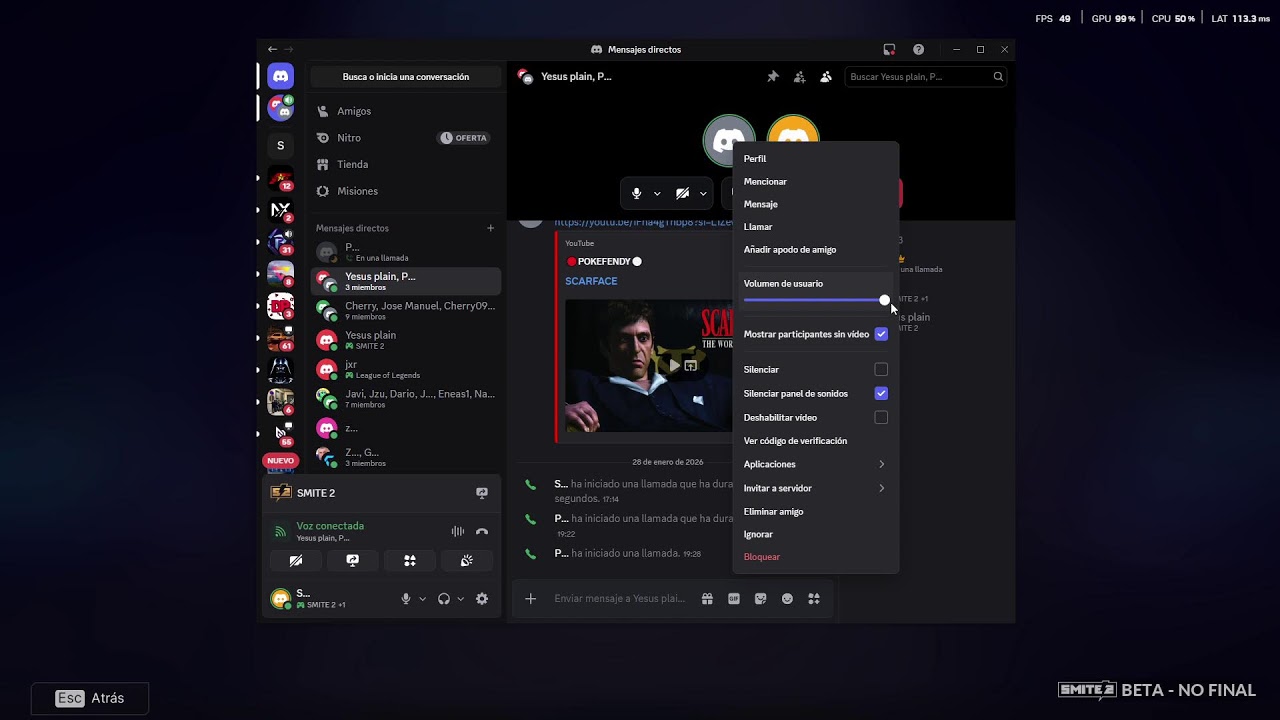The width and height of the screenshot is (1280, 720).
Task: Check 'Deshabilitar vídeo' checkbox
Action: (x=881, y=417)
